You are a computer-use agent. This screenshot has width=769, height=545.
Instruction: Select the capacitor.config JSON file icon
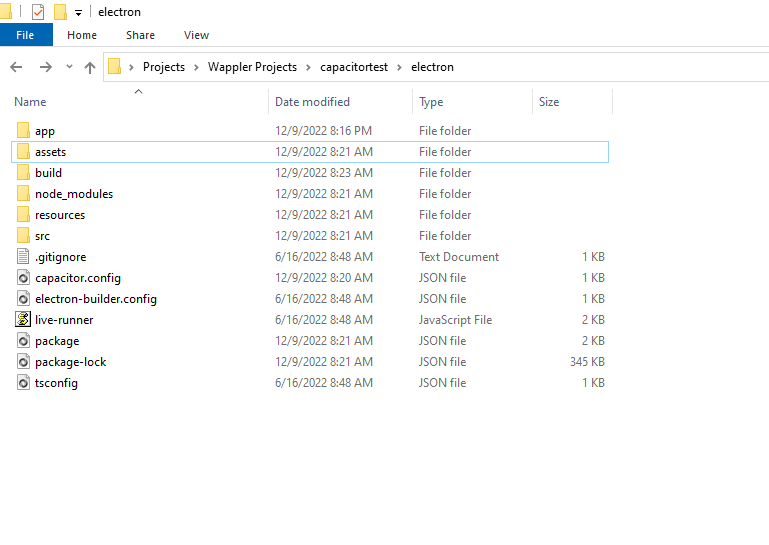[x=23, y=278]
